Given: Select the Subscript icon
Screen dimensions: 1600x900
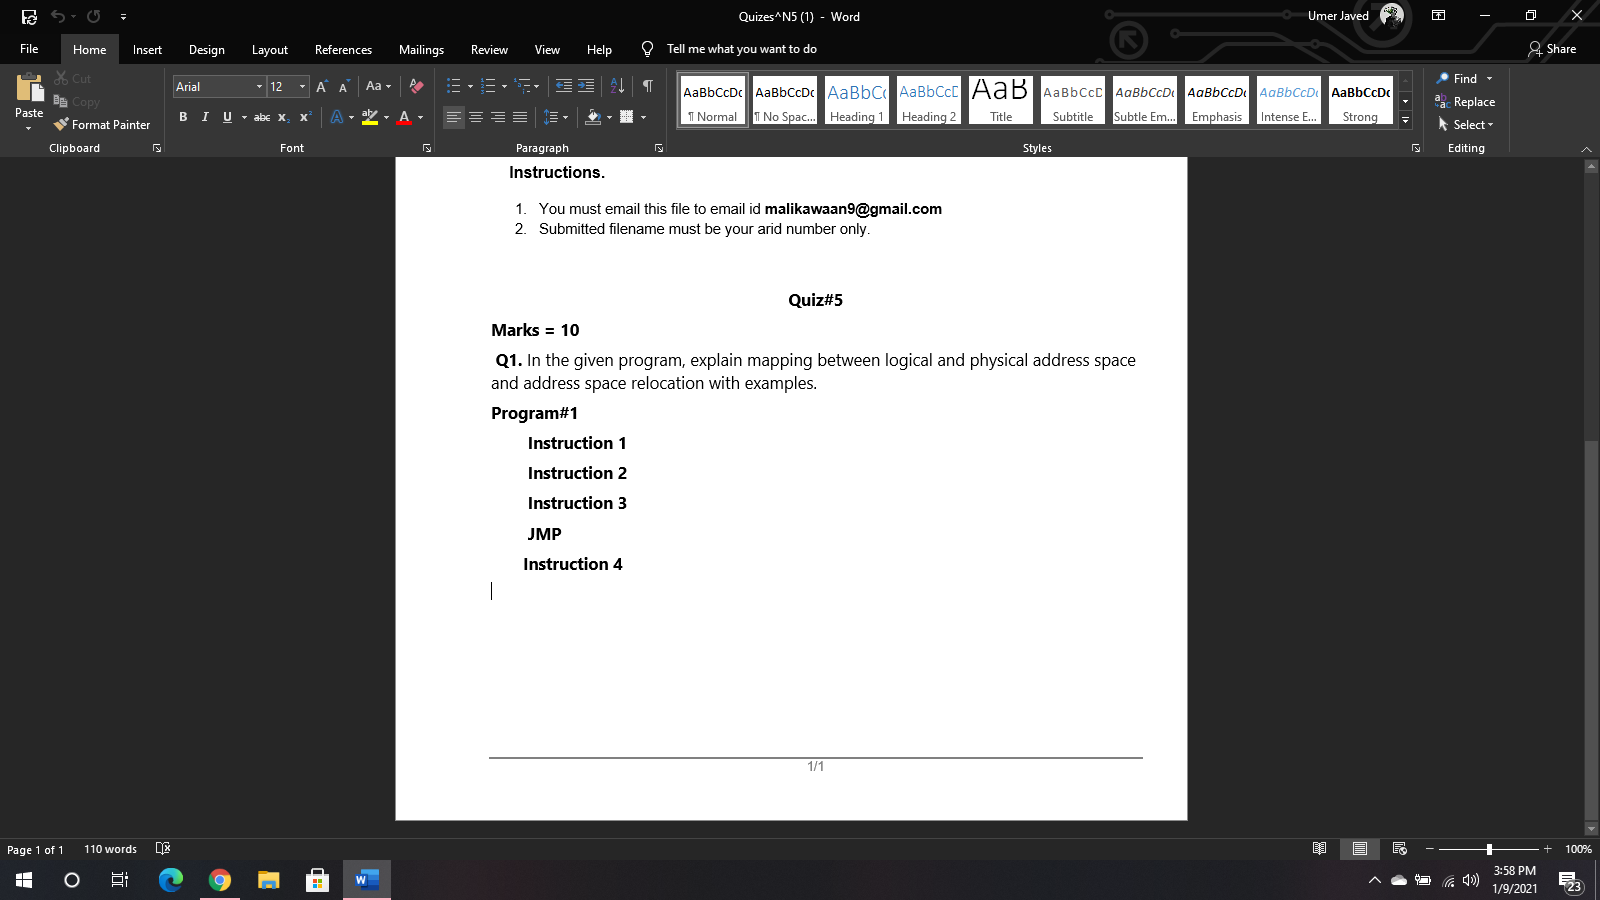Looking at the screenshot, I should pos(283,117).
